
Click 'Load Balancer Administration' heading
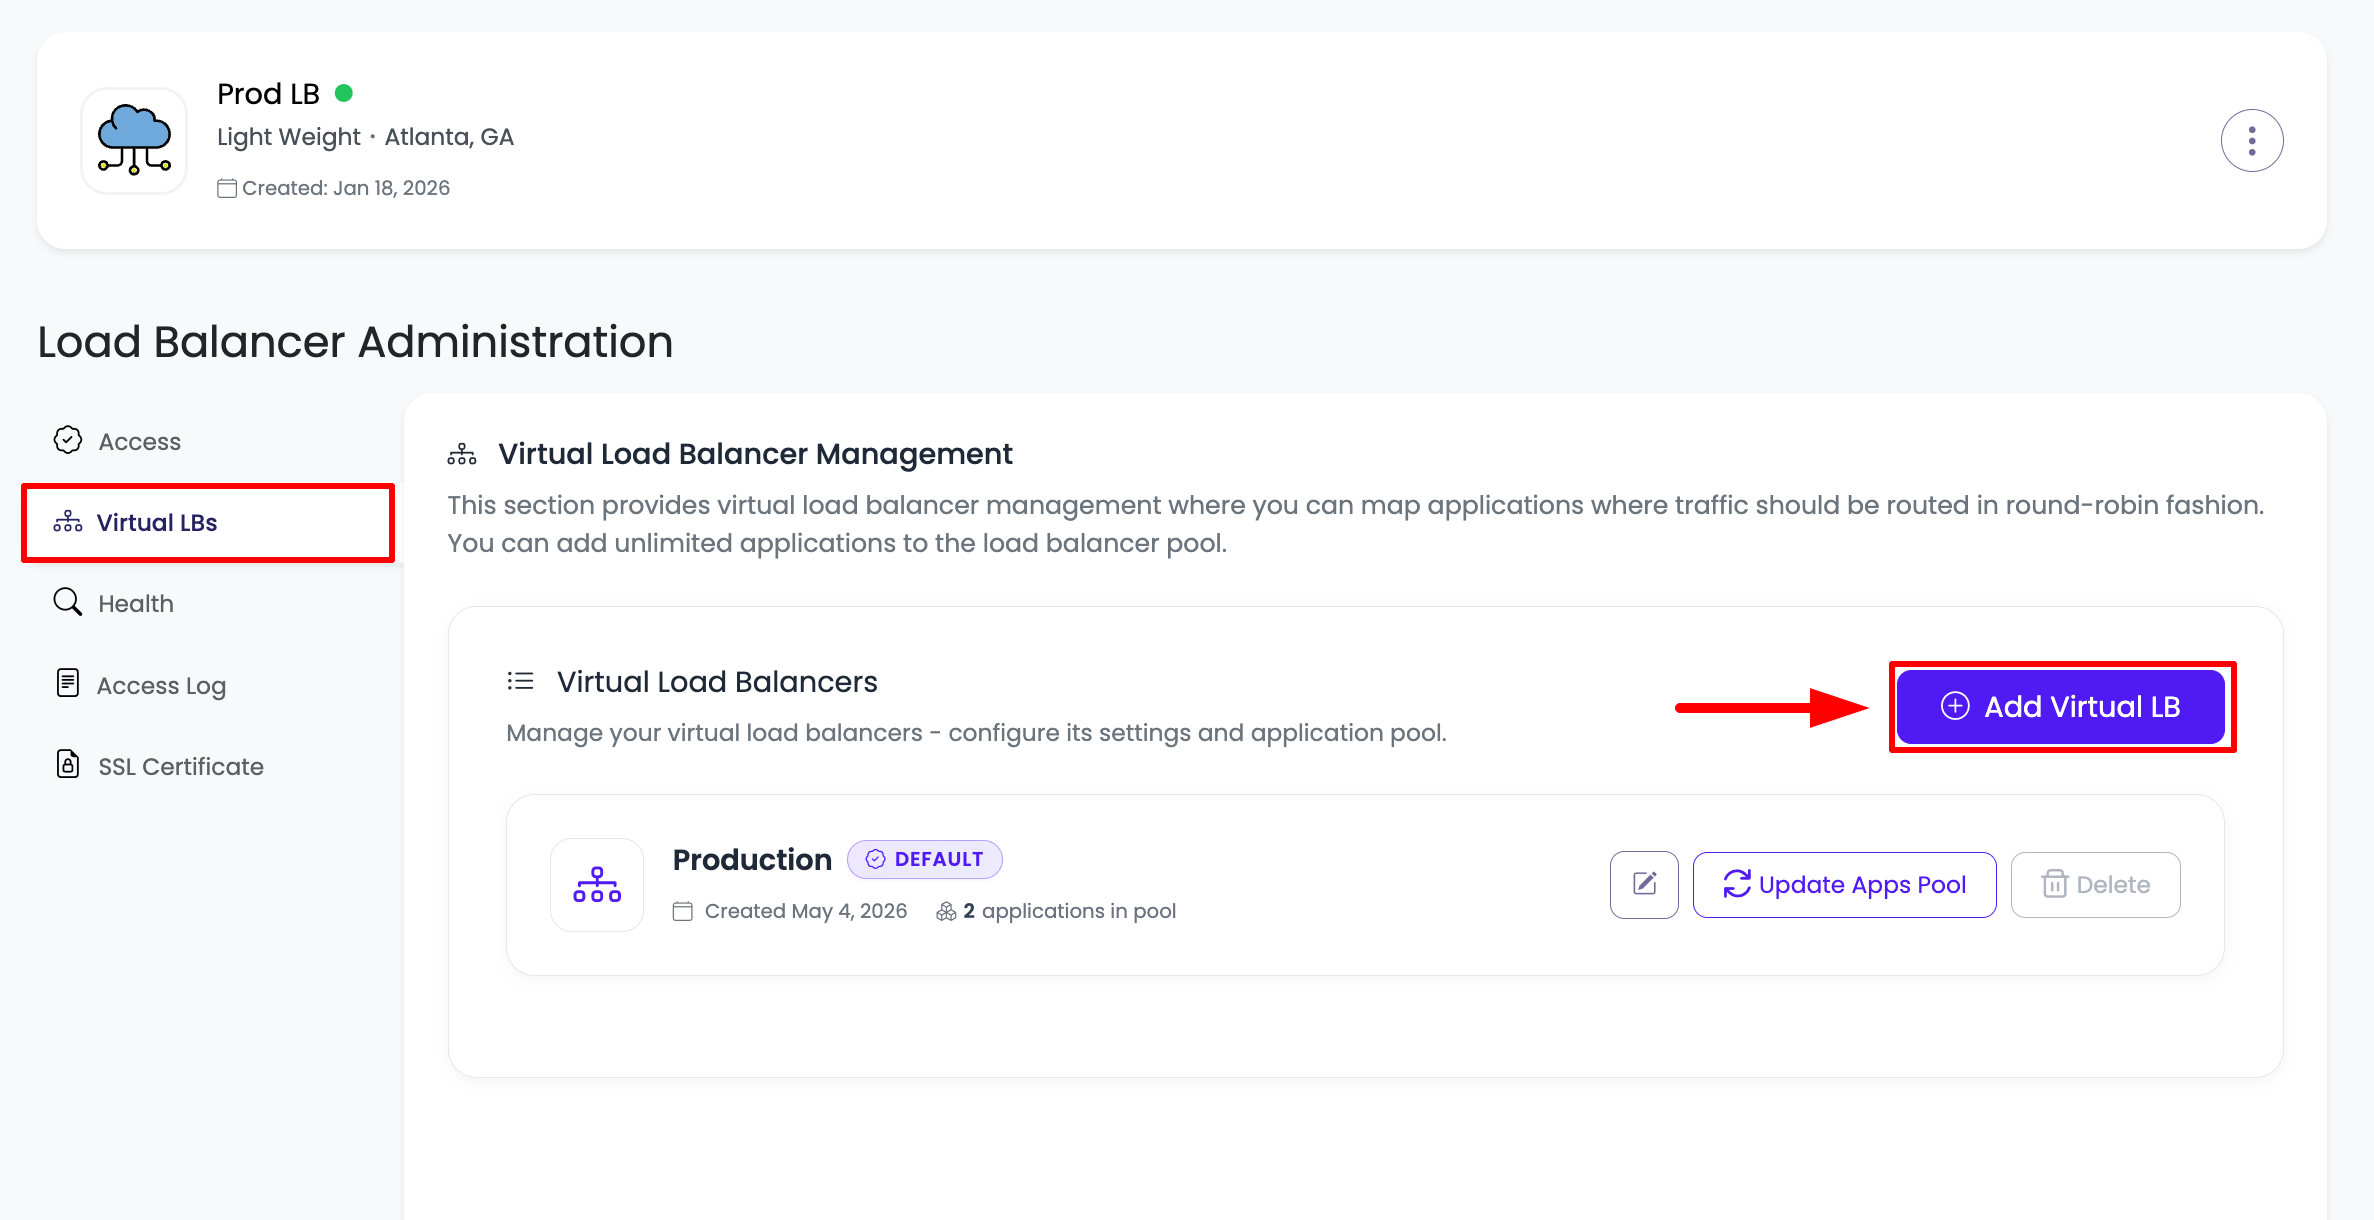[x=355, y=342]
